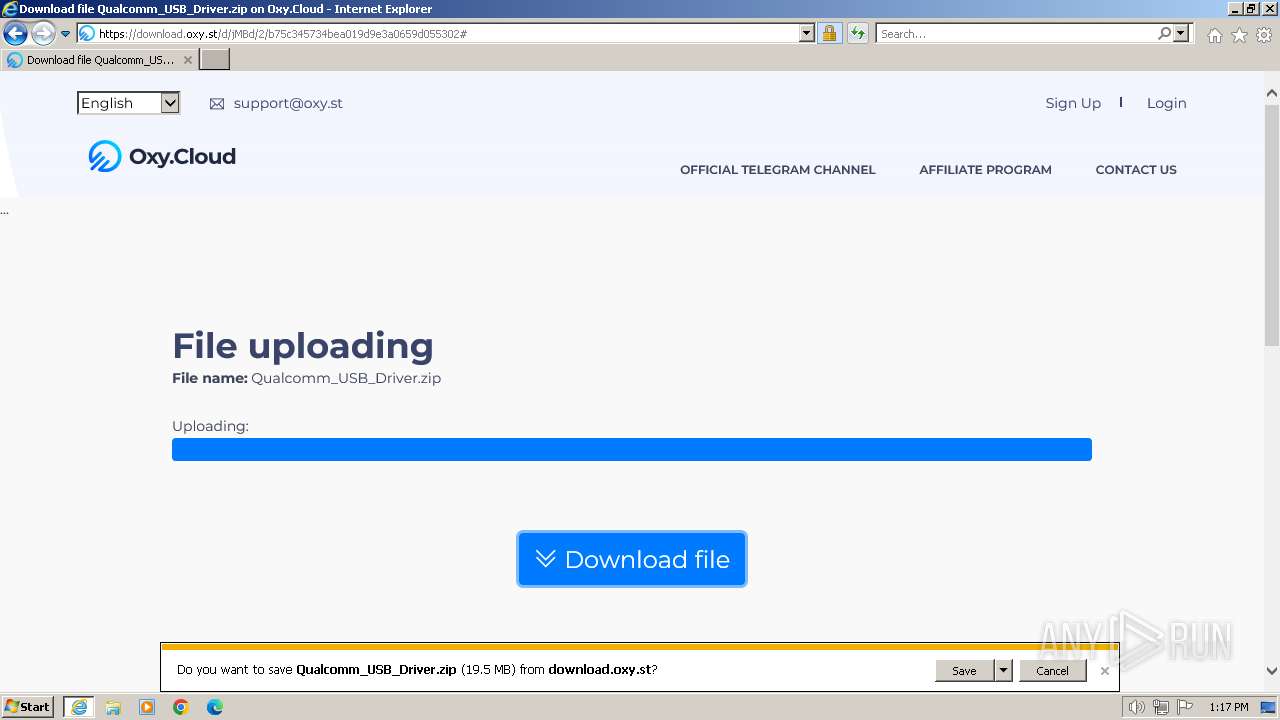The image size is (1280, 720).
Task: Click the 1:17 PM system clock
Action: point(1228,707)
